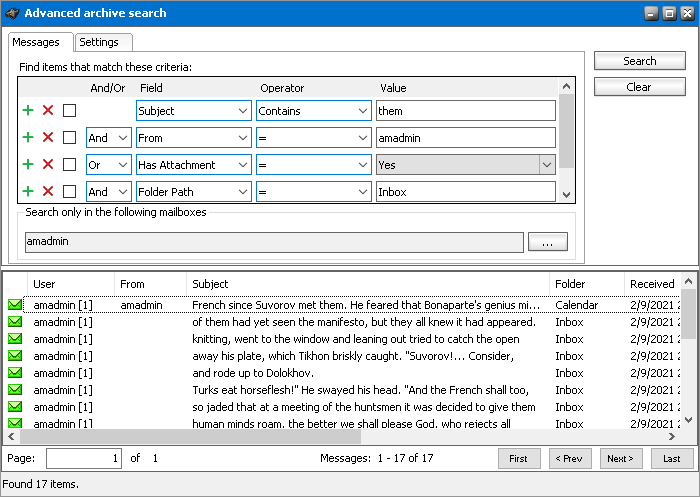Delete the Has Attachment criterion row
Image resolution: width=700 pixels, height=497 pixels.
pyautogui.click(x=48, y=165)
